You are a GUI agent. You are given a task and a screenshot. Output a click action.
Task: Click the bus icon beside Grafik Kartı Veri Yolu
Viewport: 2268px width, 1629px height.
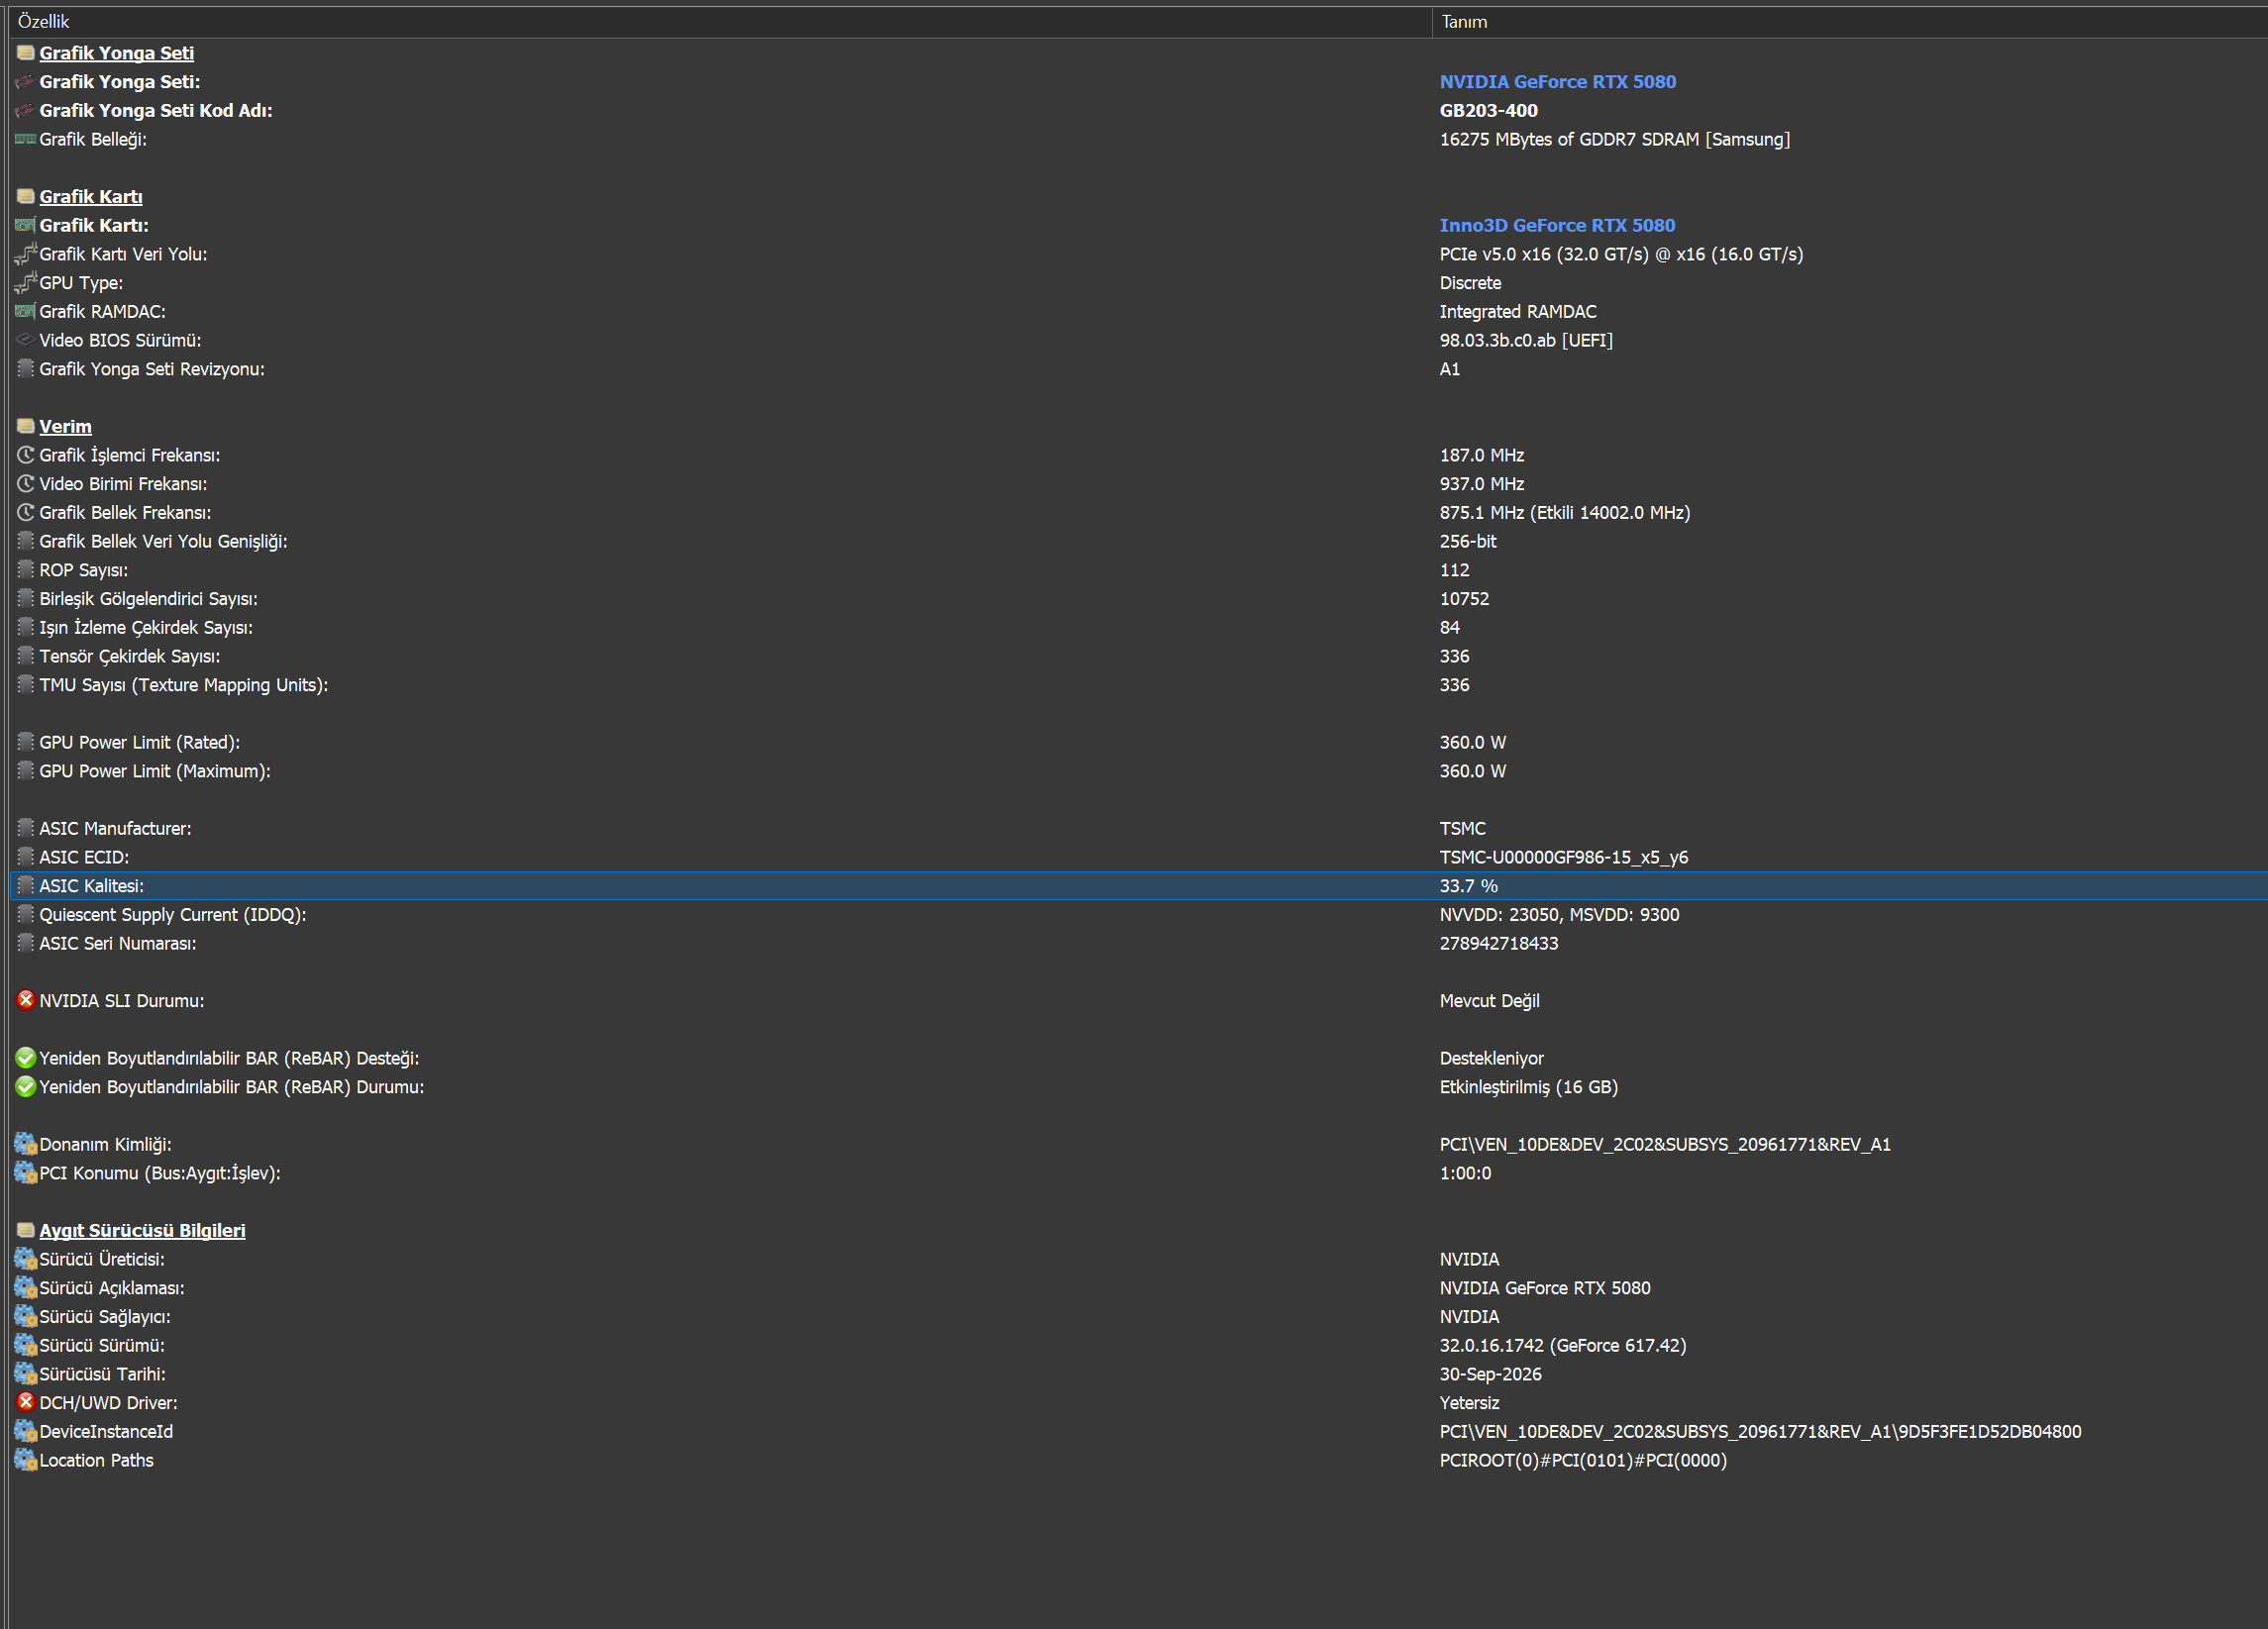click(26, 254)
